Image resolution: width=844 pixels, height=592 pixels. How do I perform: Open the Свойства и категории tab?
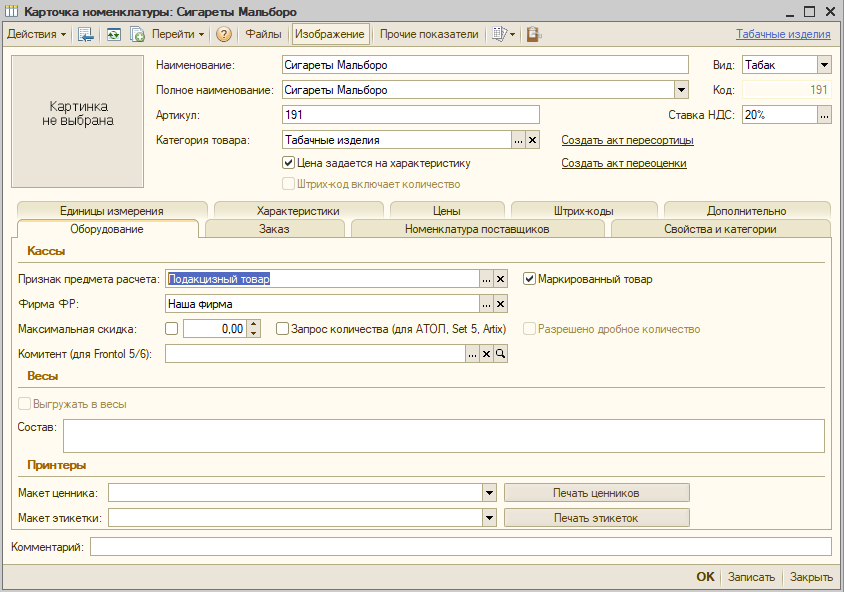coord(720,229)
